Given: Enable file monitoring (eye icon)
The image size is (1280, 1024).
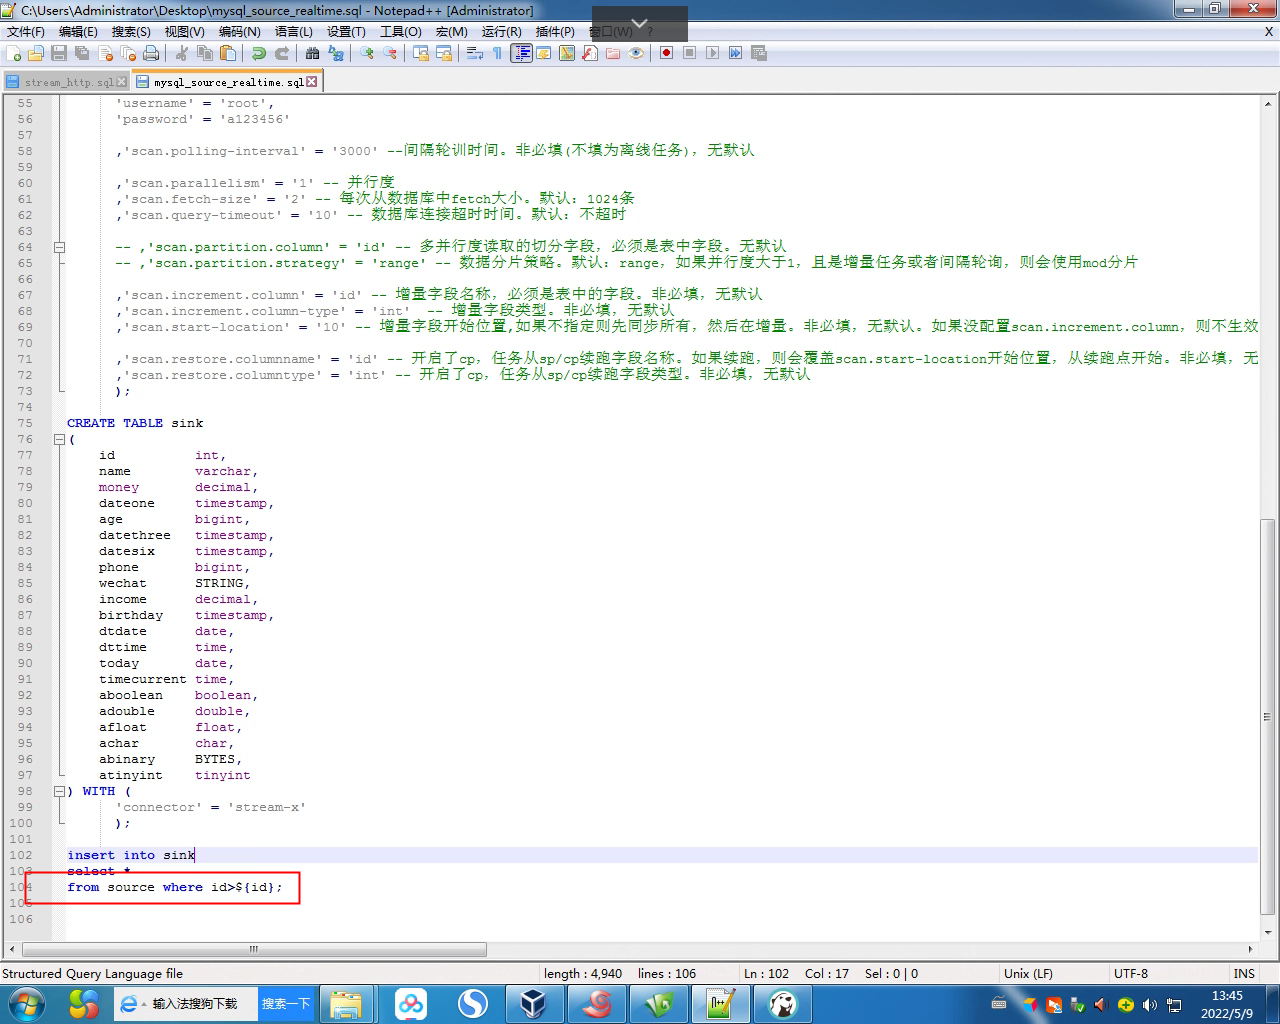Looking at the screenshot, I should coord(636,53).
